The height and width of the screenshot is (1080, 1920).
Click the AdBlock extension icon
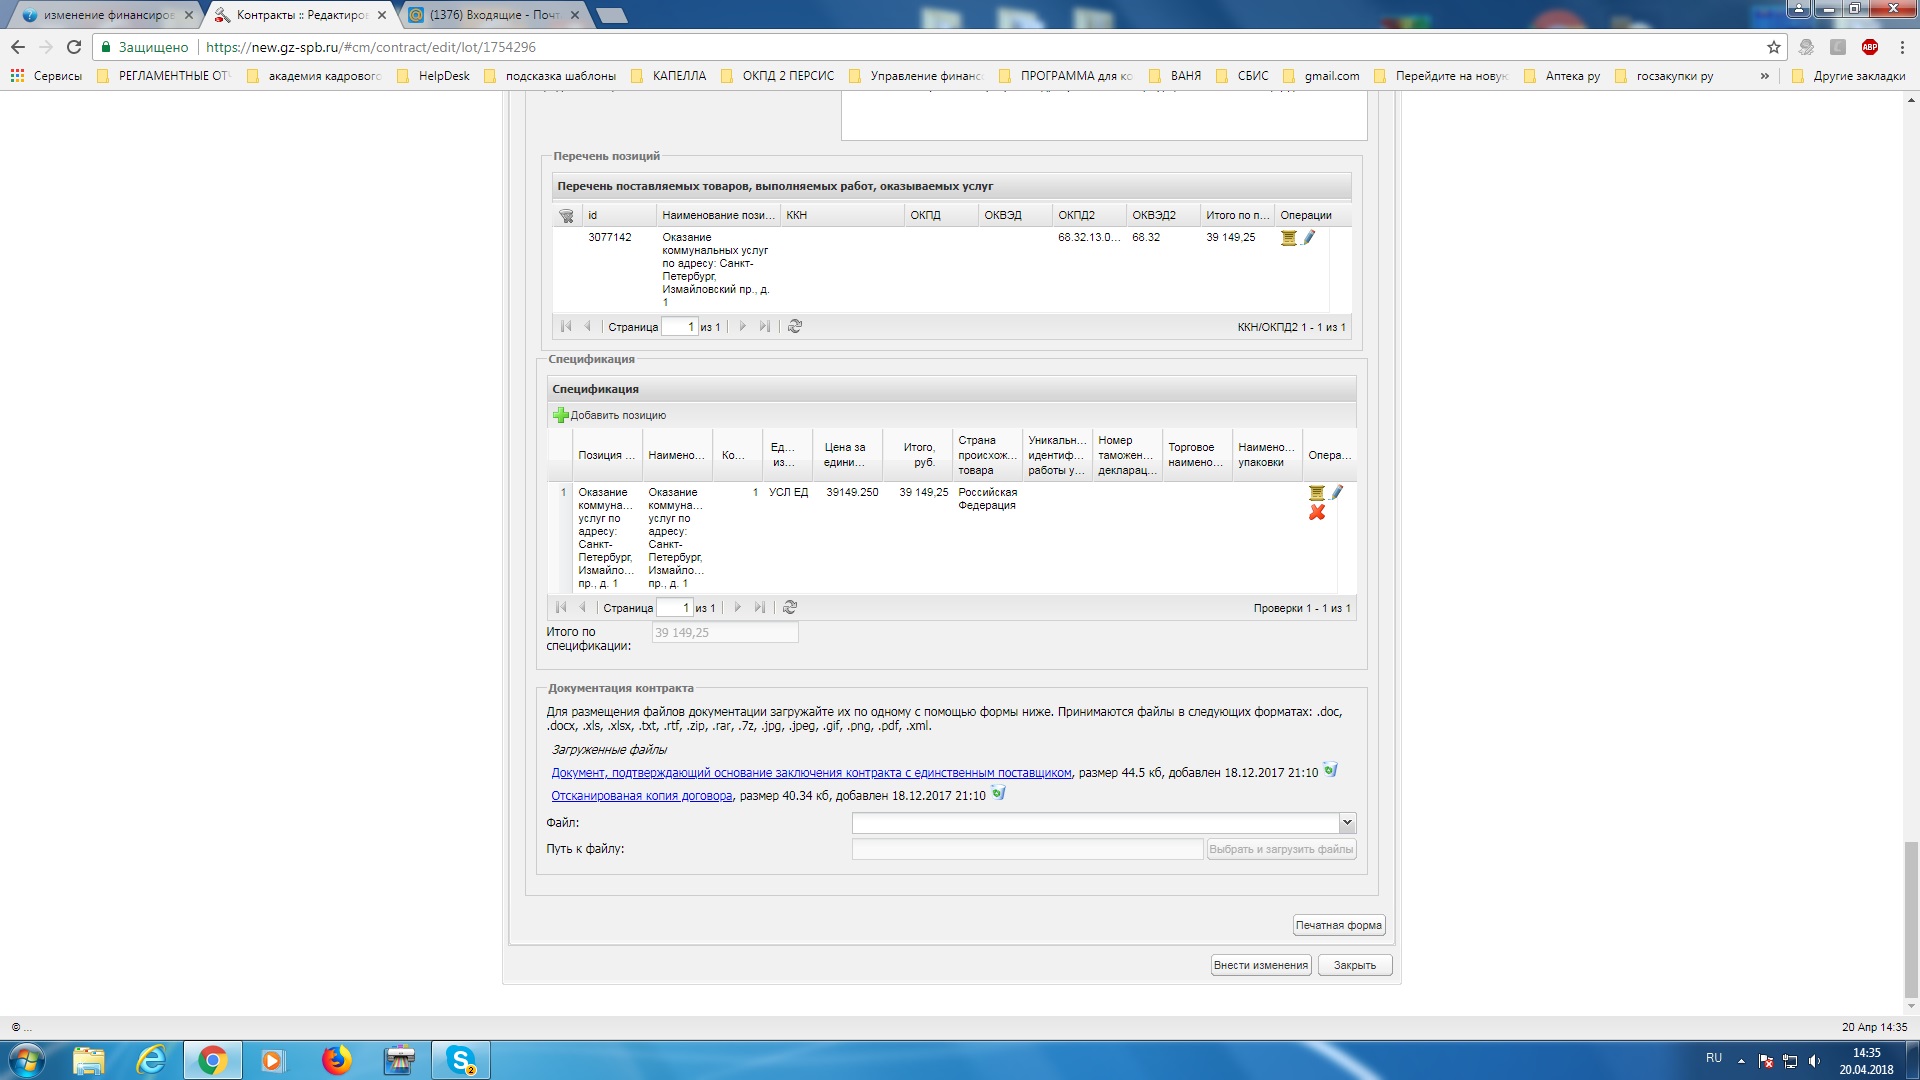point(1869,47)
